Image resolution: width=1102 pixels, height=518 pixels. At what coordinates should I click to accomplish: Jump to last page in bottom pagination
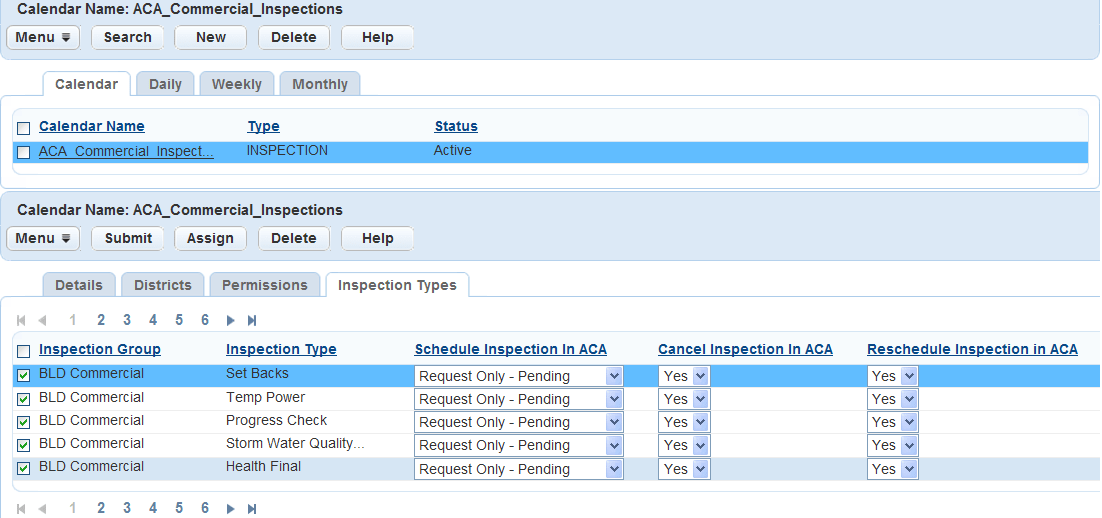click(252, 509)
